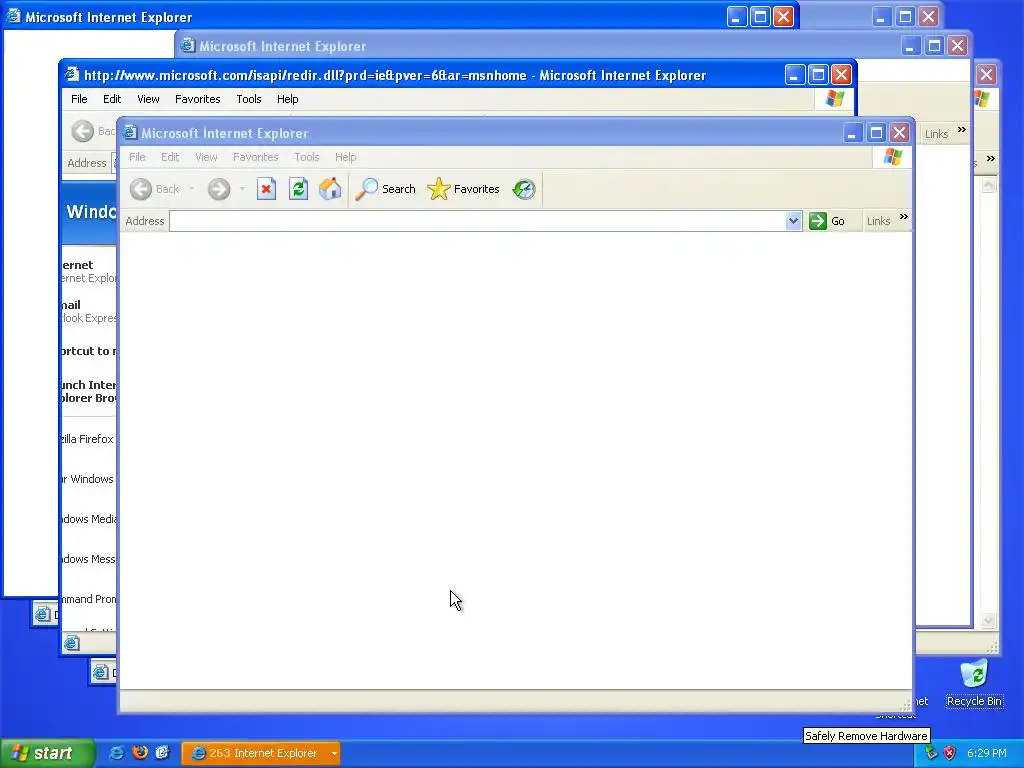Screen dimensions: 1024x768
Task: Click IE icon in microsoft.com window title bar
Action: pyautogui.click(x=72, y=75)
